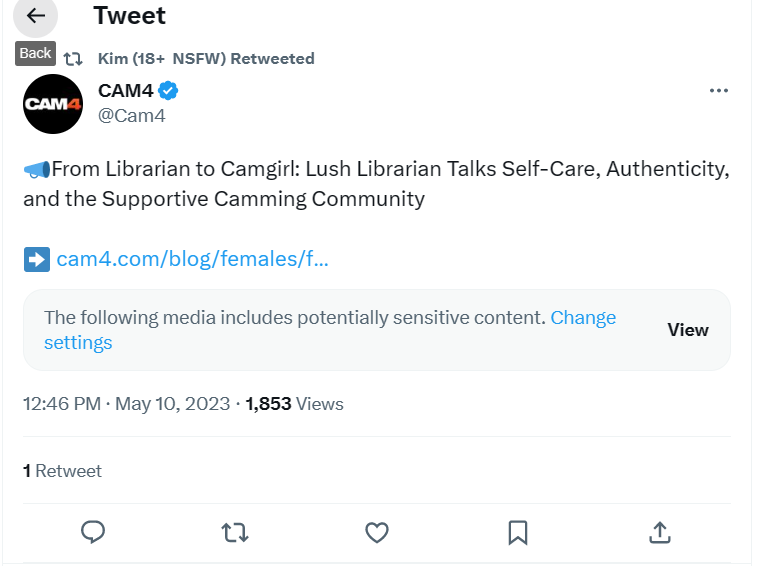Click the blue verified badge

pos(168,91)
